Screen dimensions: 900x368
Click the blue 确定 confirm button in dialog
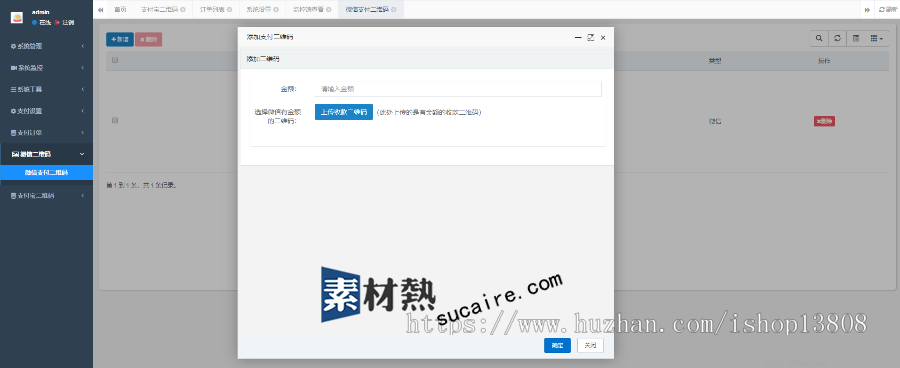[557, 346]
